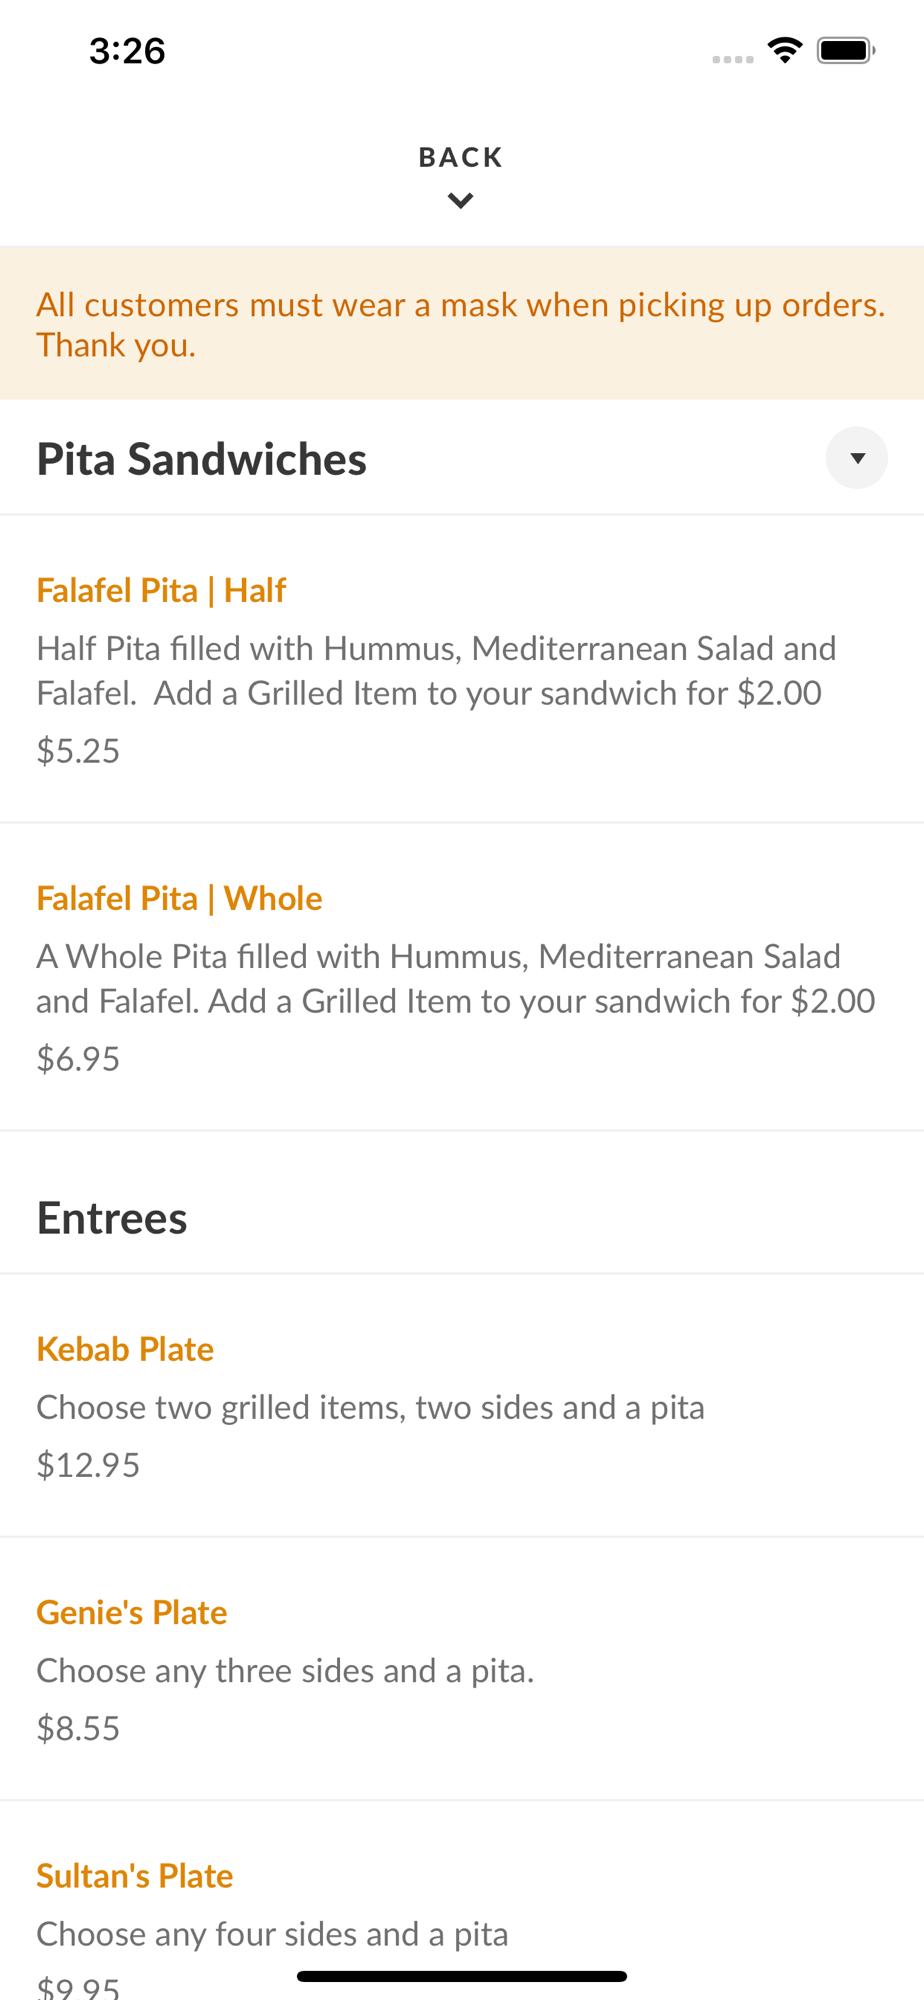This screenshot has width=924, height=2000.
Task: Tap the $5.25 price of Half Pita
Action: [78, 751]
